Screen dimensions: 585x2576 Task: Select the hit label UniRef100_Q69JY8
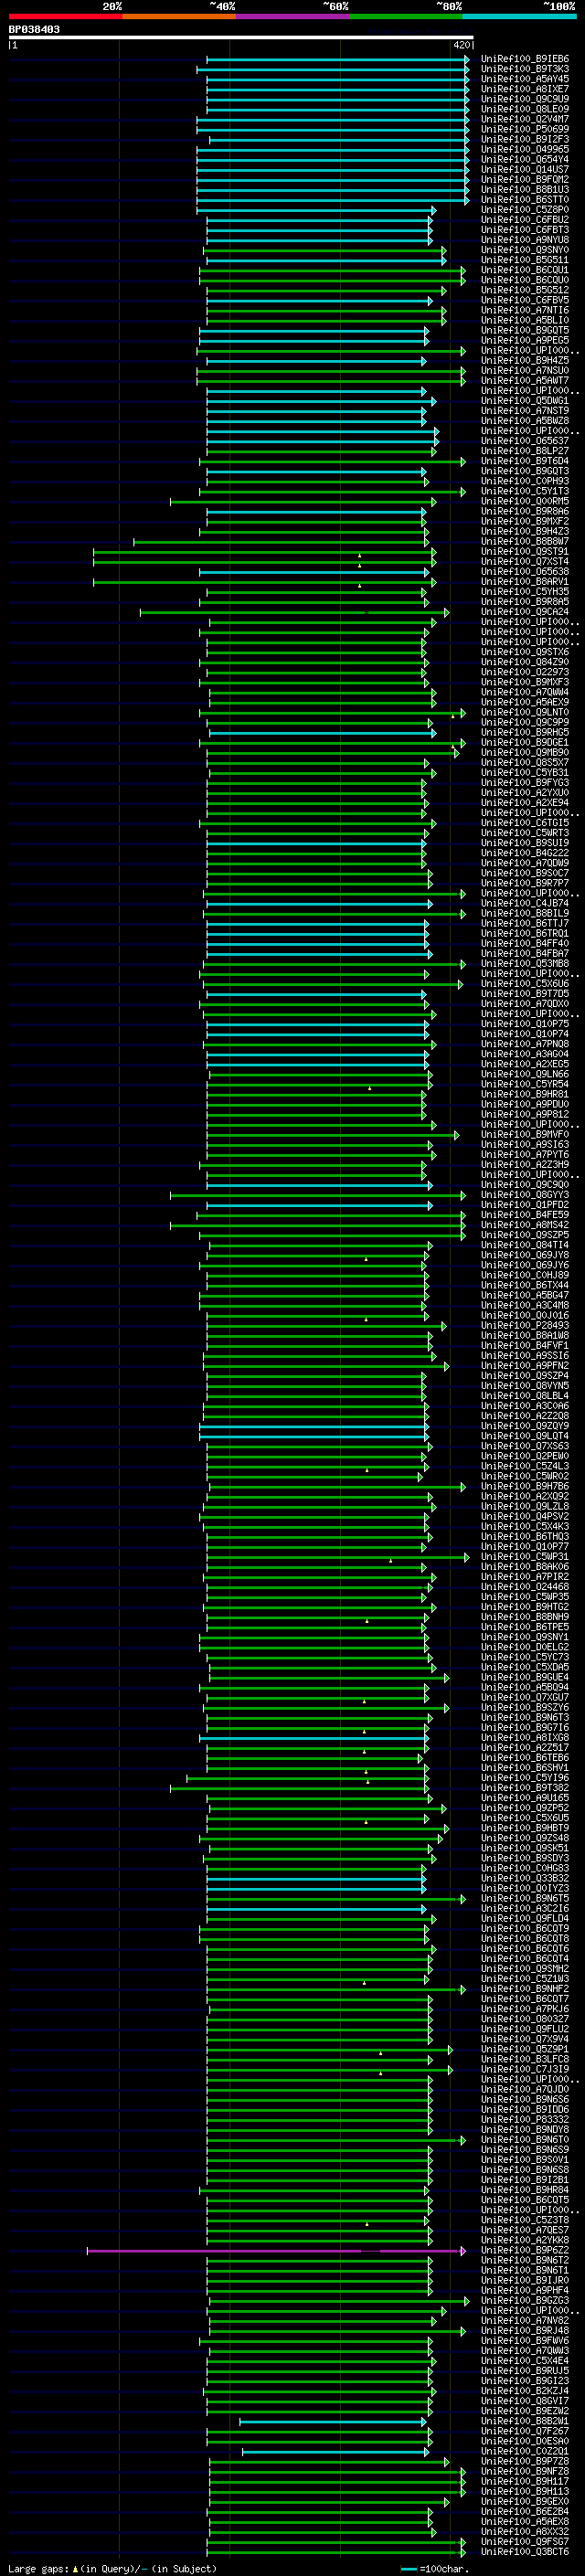pos(525,1255)
